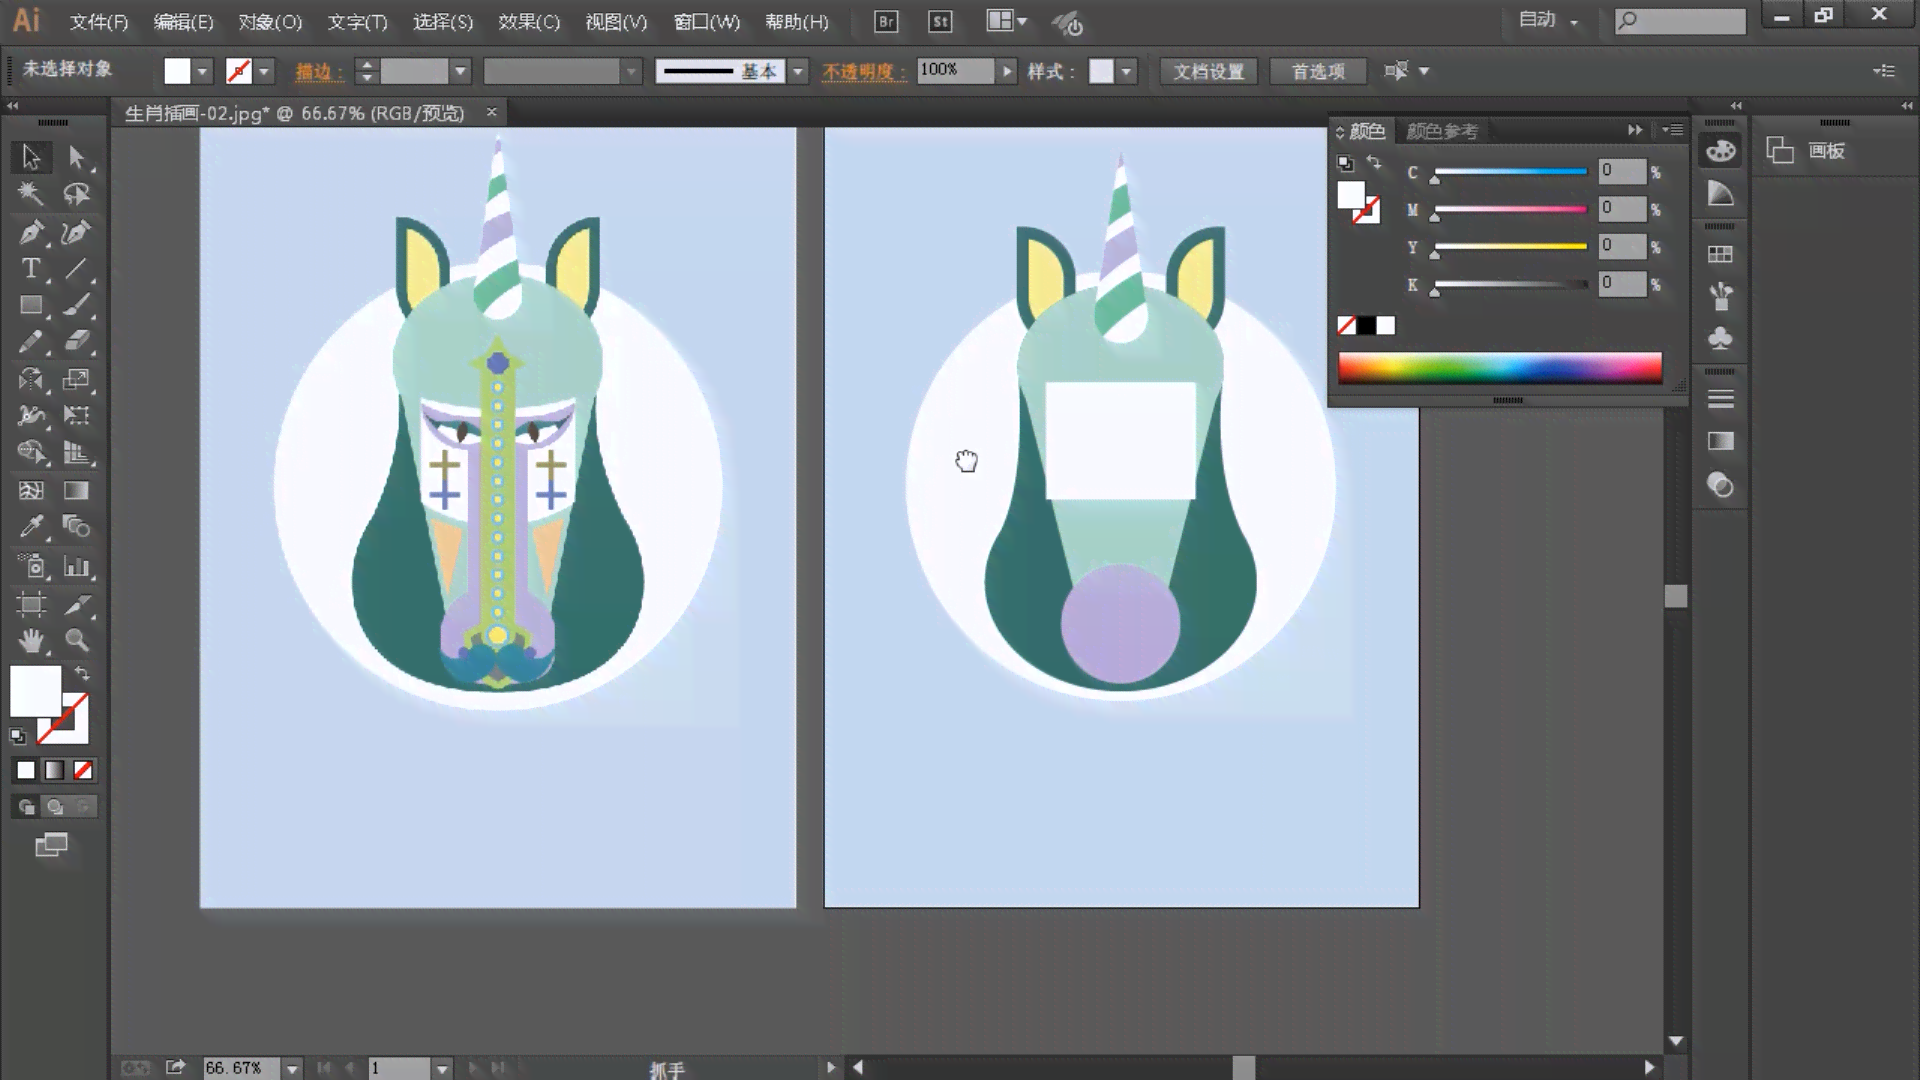Select the Type tool
Image resolution: width=1920 pixels, height=1080 pixels.
29,270
